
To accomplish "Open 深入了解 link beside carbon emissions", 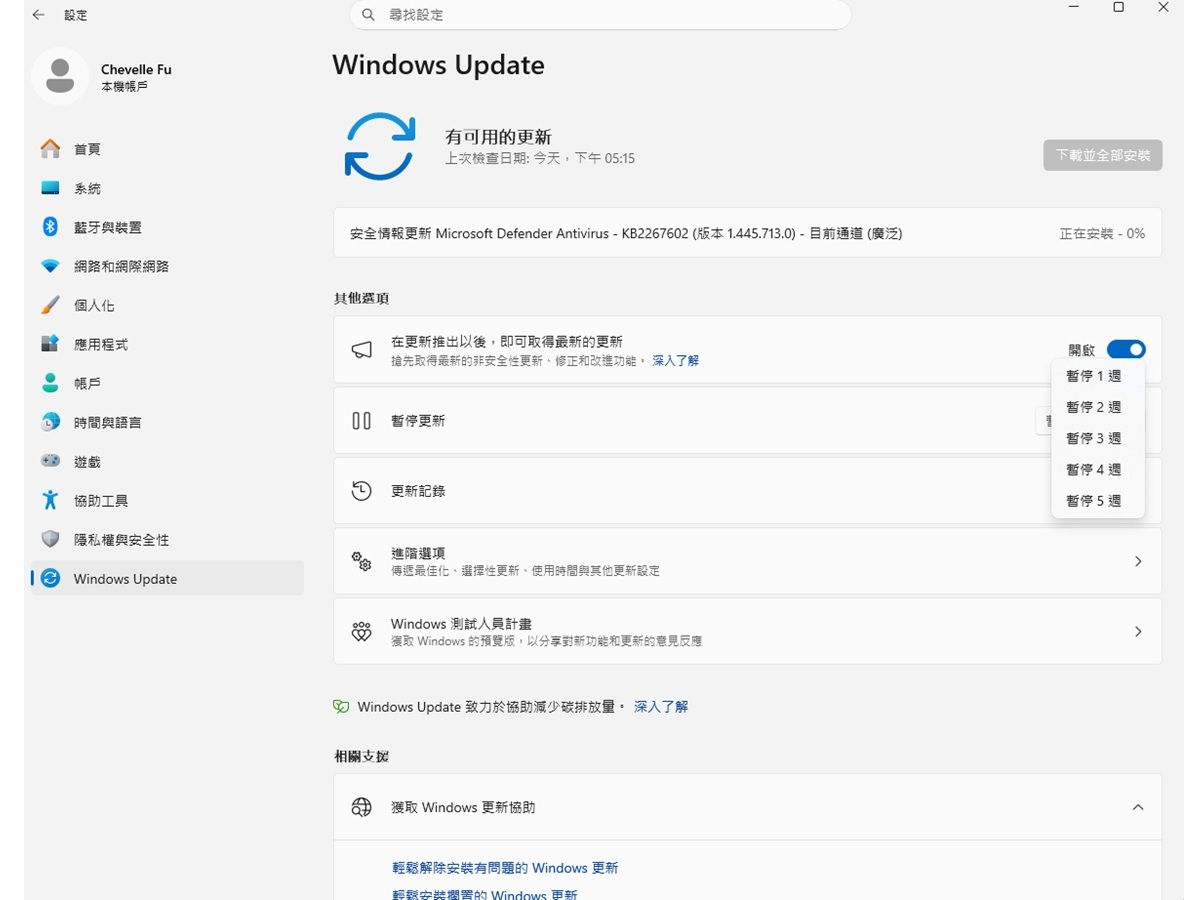I will [661, 707].
